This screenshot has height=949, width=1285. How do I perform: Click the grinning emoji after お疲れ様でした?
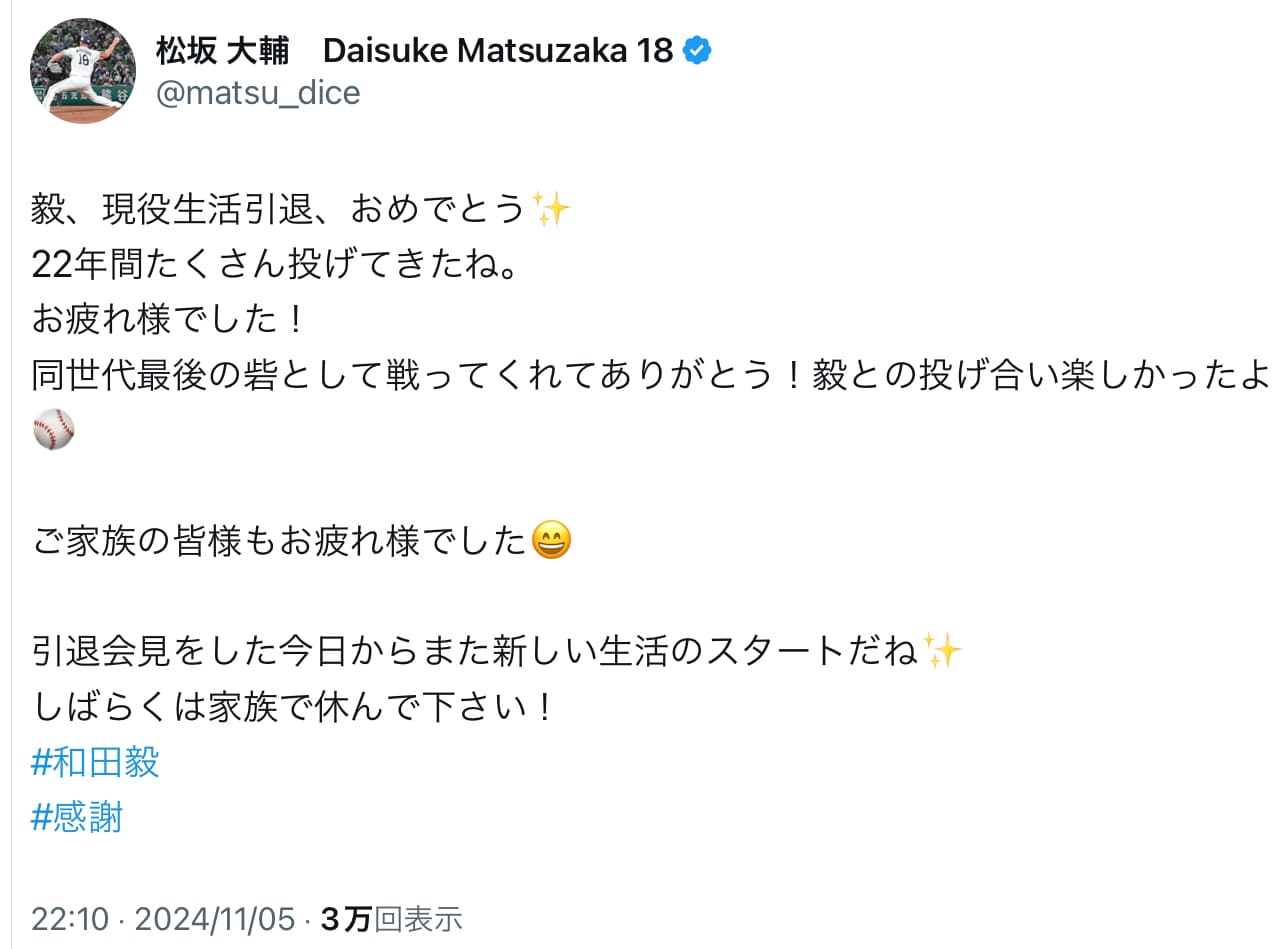[x=550, y=540]
